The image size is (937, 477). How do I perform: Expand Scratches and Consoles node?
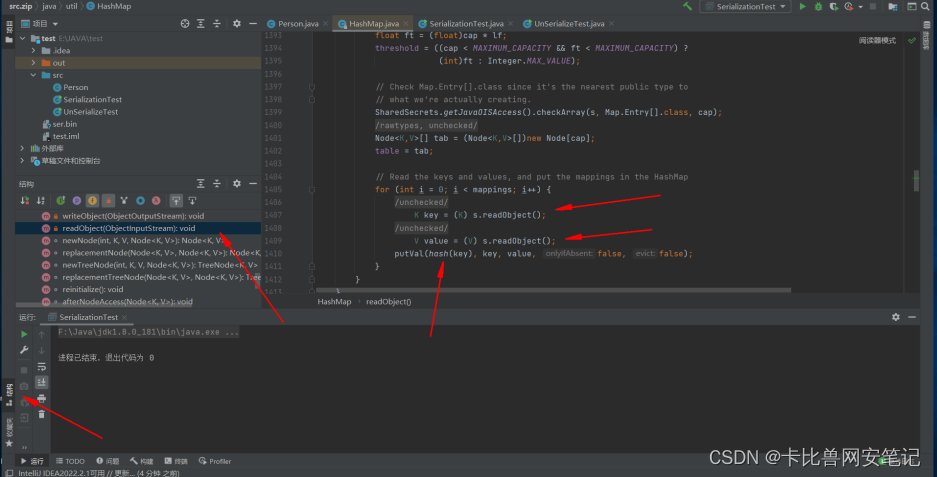(x=23, y=161)
